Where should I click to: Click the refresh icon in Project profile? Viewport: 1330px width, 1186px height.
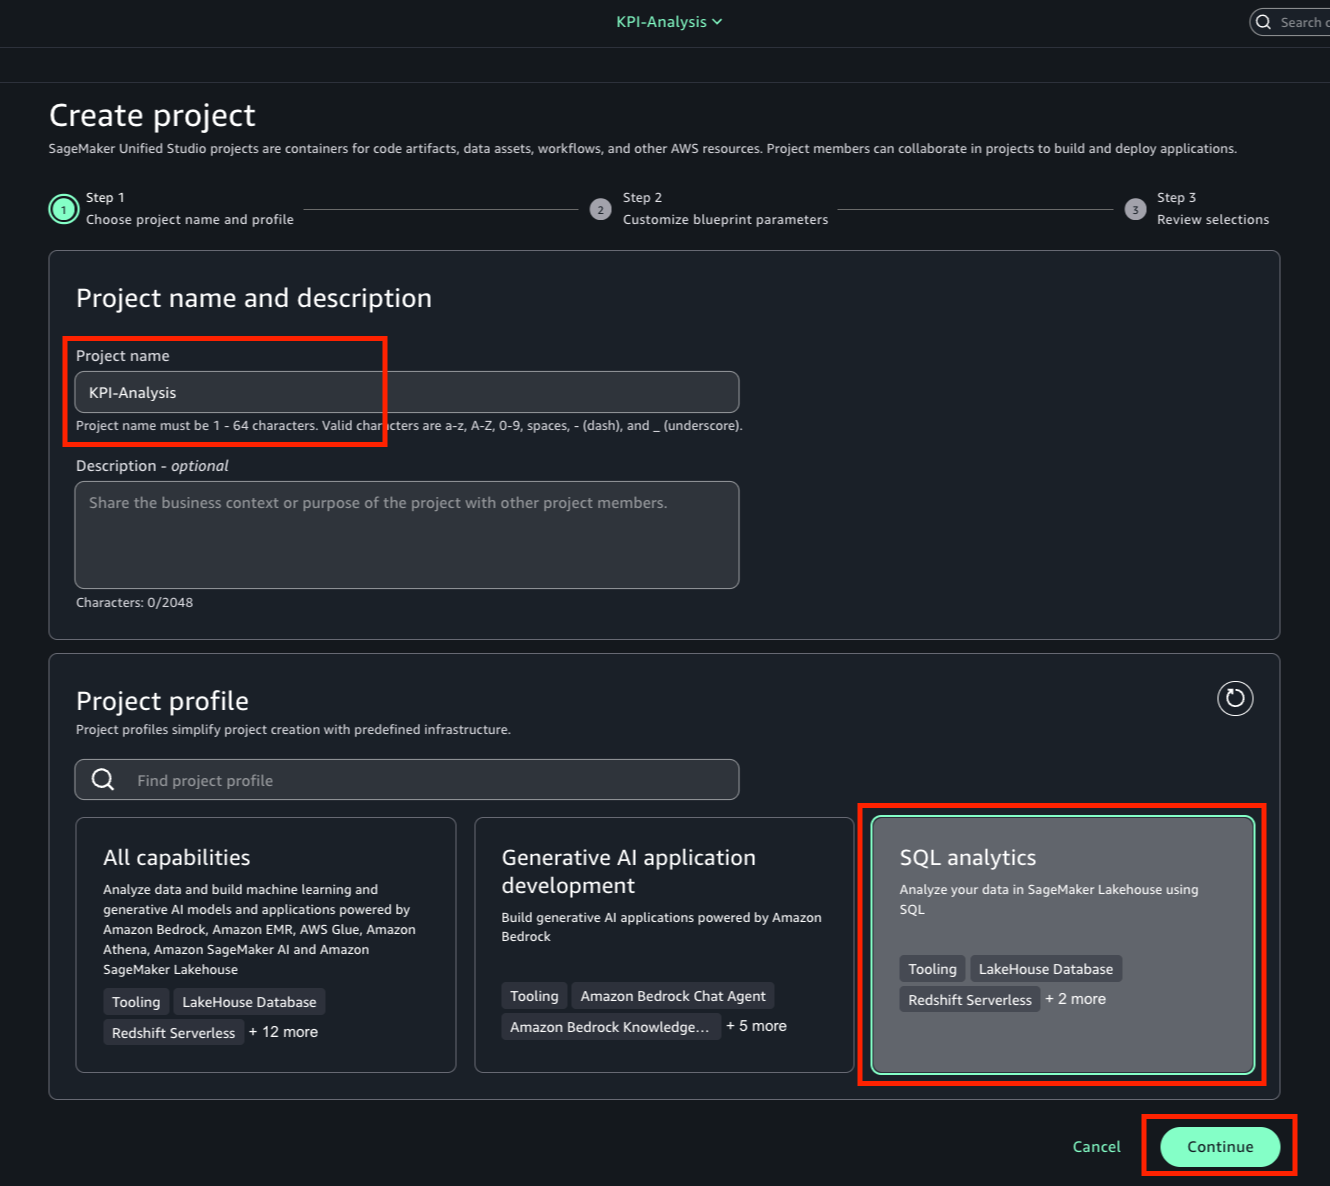click(x=1235, y=698)
